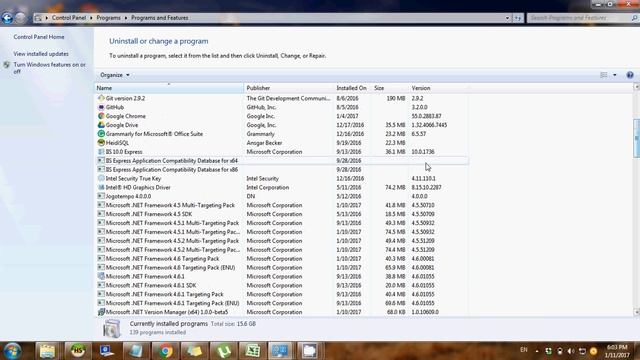Screen dimensions: 640x360
Task: Click the EN language indicator in taskbar
Action: point(524,350)
